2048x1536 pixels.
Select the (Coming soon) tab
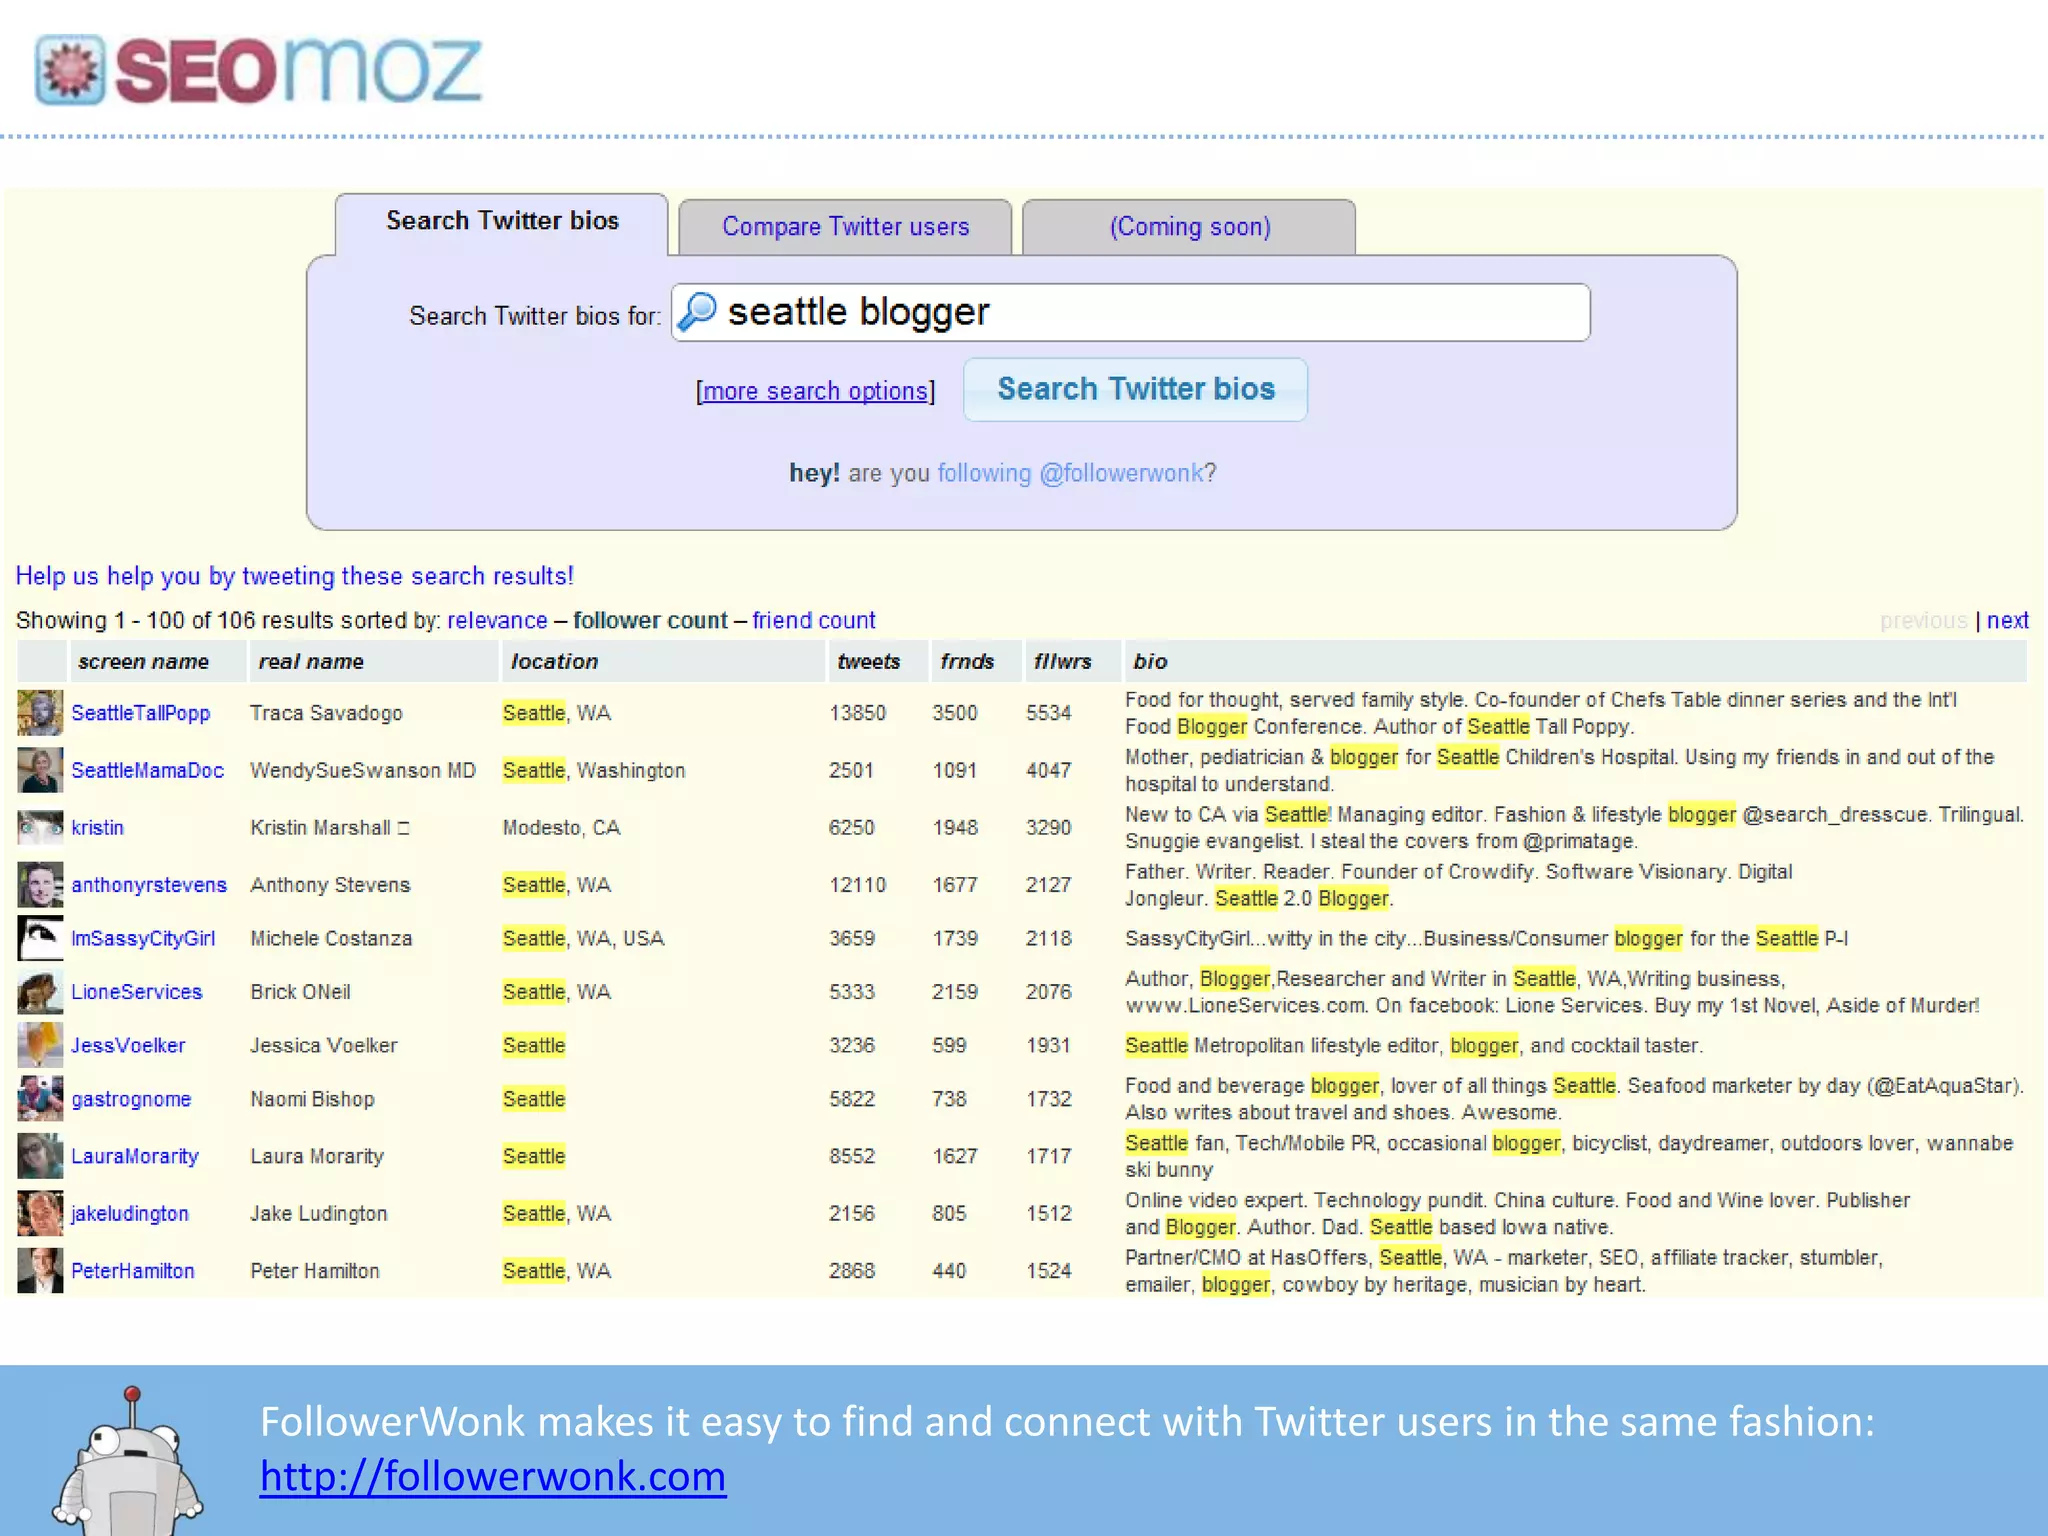(x=1189, y=227)
